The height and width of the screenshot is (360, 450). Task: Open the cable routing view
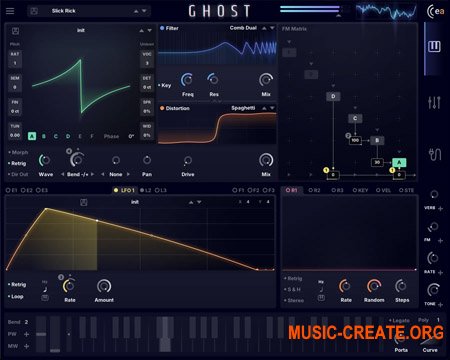pos(435,154)
